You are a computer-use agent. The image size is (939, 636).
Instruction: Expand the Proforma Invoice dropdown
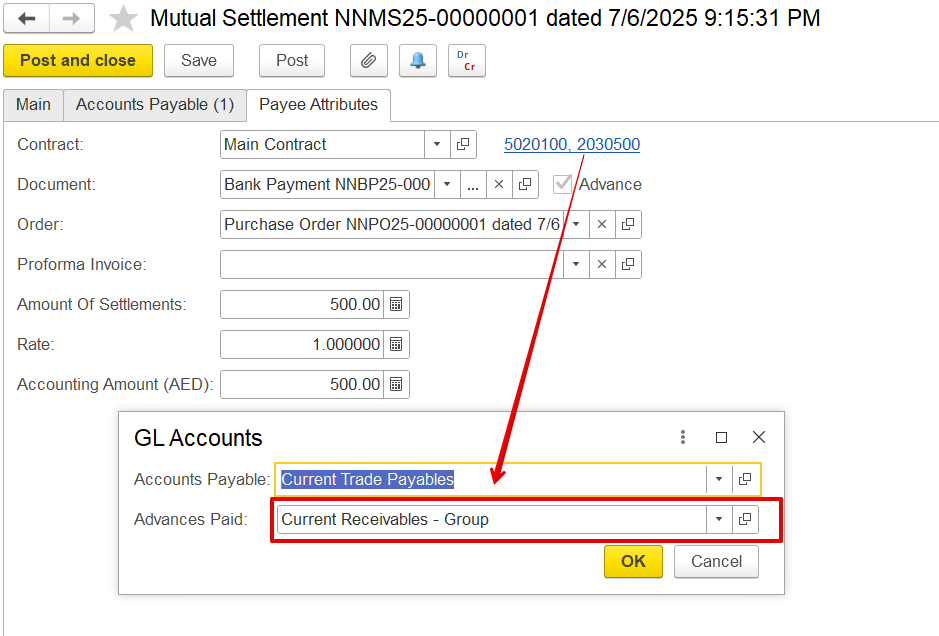click(x=576, y=265)
